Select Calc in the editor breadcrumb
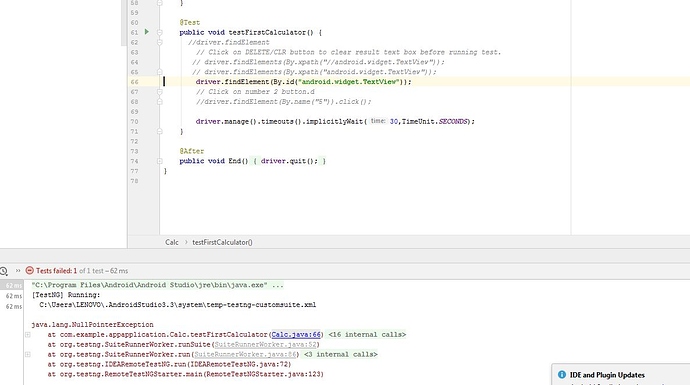690x385 pixels. coord(172,242)
